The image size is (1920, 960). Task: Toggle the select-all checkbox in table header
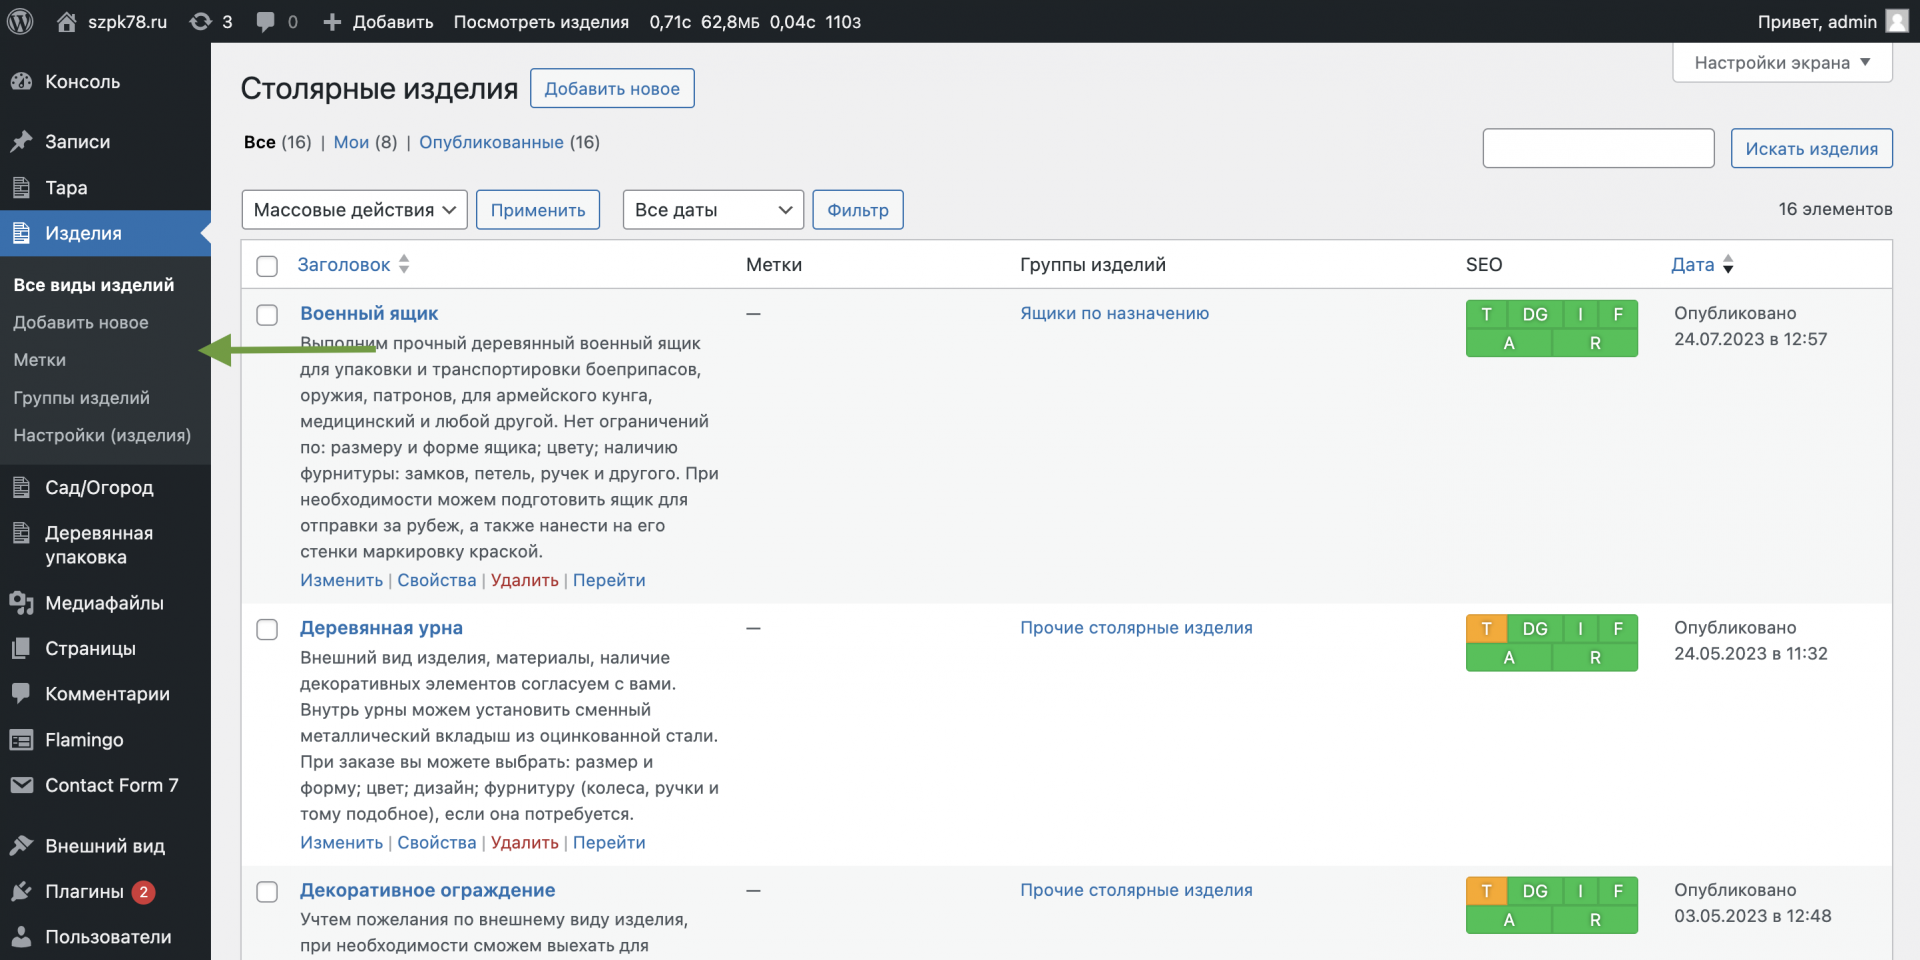coord(267,266)
